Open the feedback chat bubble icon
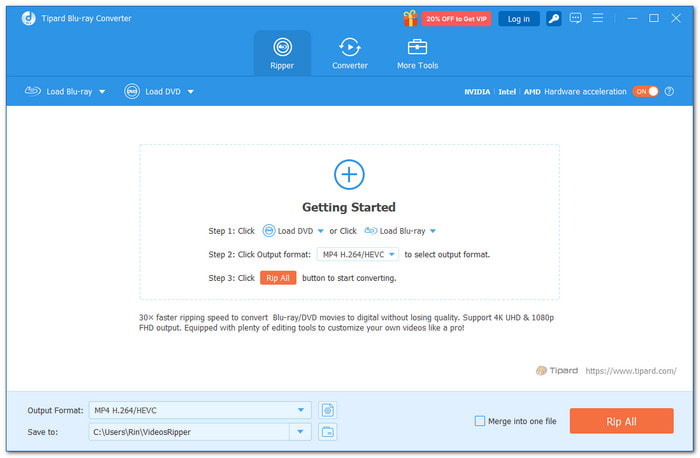Viewport: 700px width, 458px height. pos(575,18)
